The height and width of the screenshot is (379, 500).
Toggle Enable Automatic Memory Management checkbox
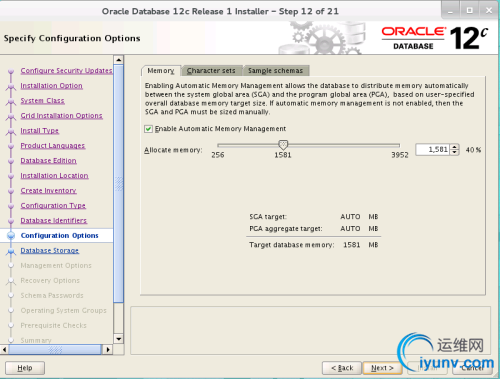tap(148, 129)
